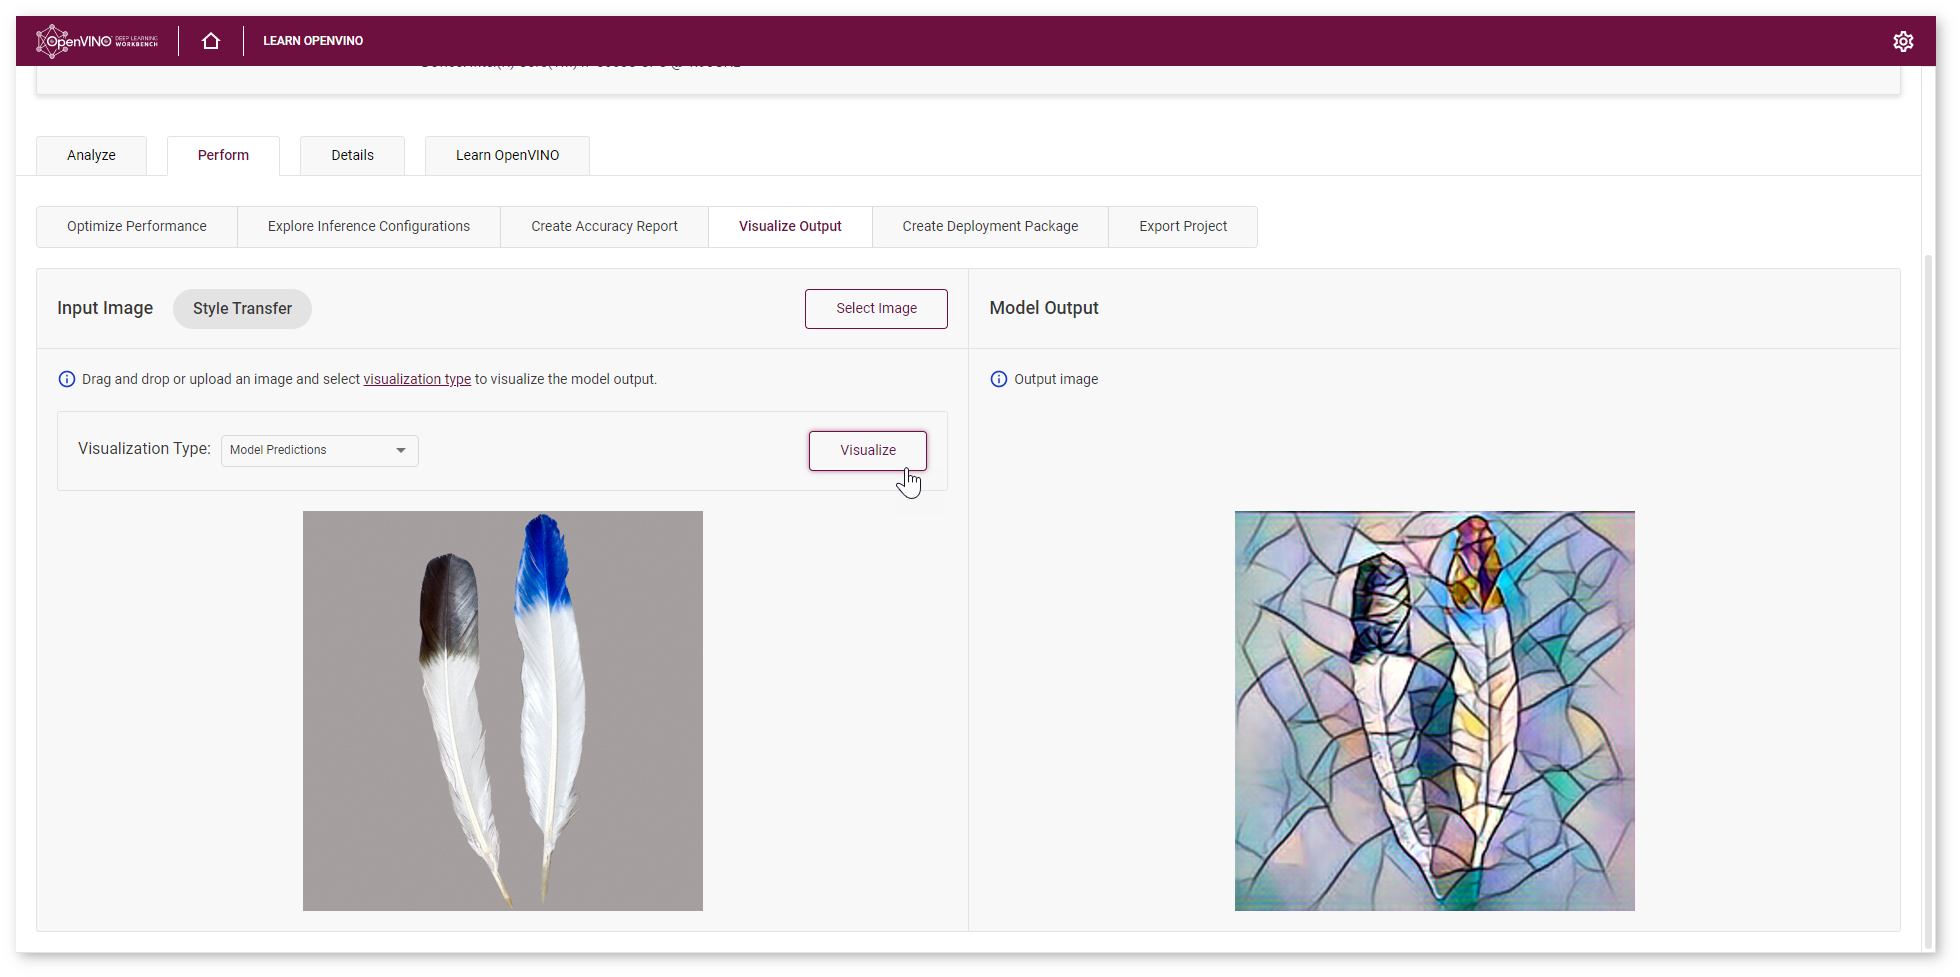Select the Export Project sub-tab
The image size is (1960, 977).
coord(1183,226)
